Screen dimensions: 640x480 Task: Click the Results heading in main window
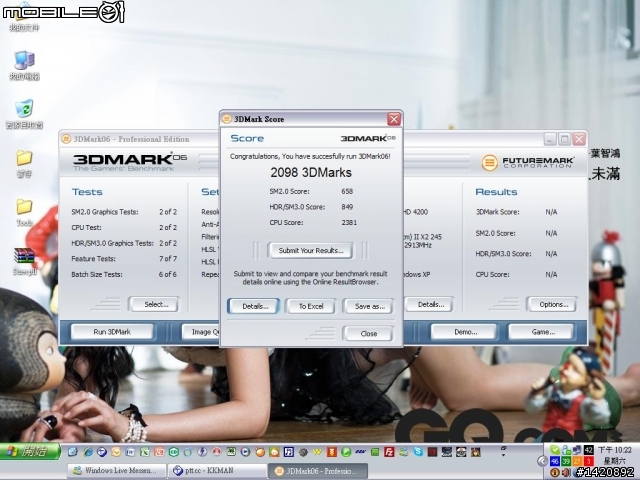pyautogui.click(x=496, y=192)
